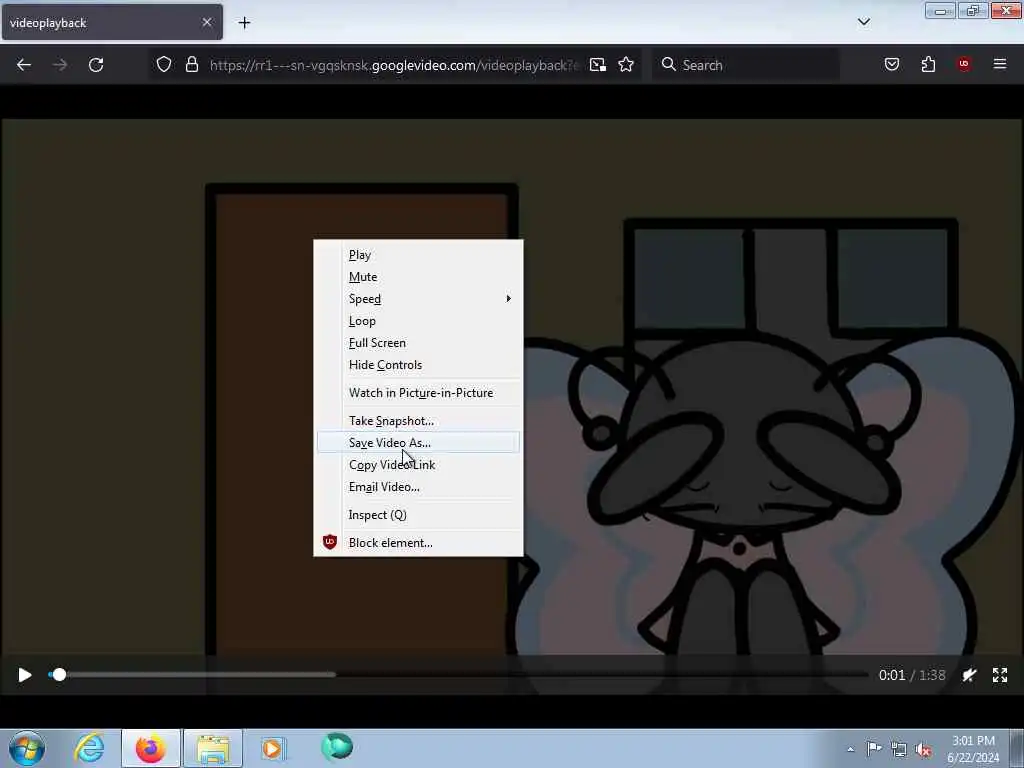Viewport: 1024px width, 768px height.
Task: Show hidden tray icons arrow
Action: point(850,749)
